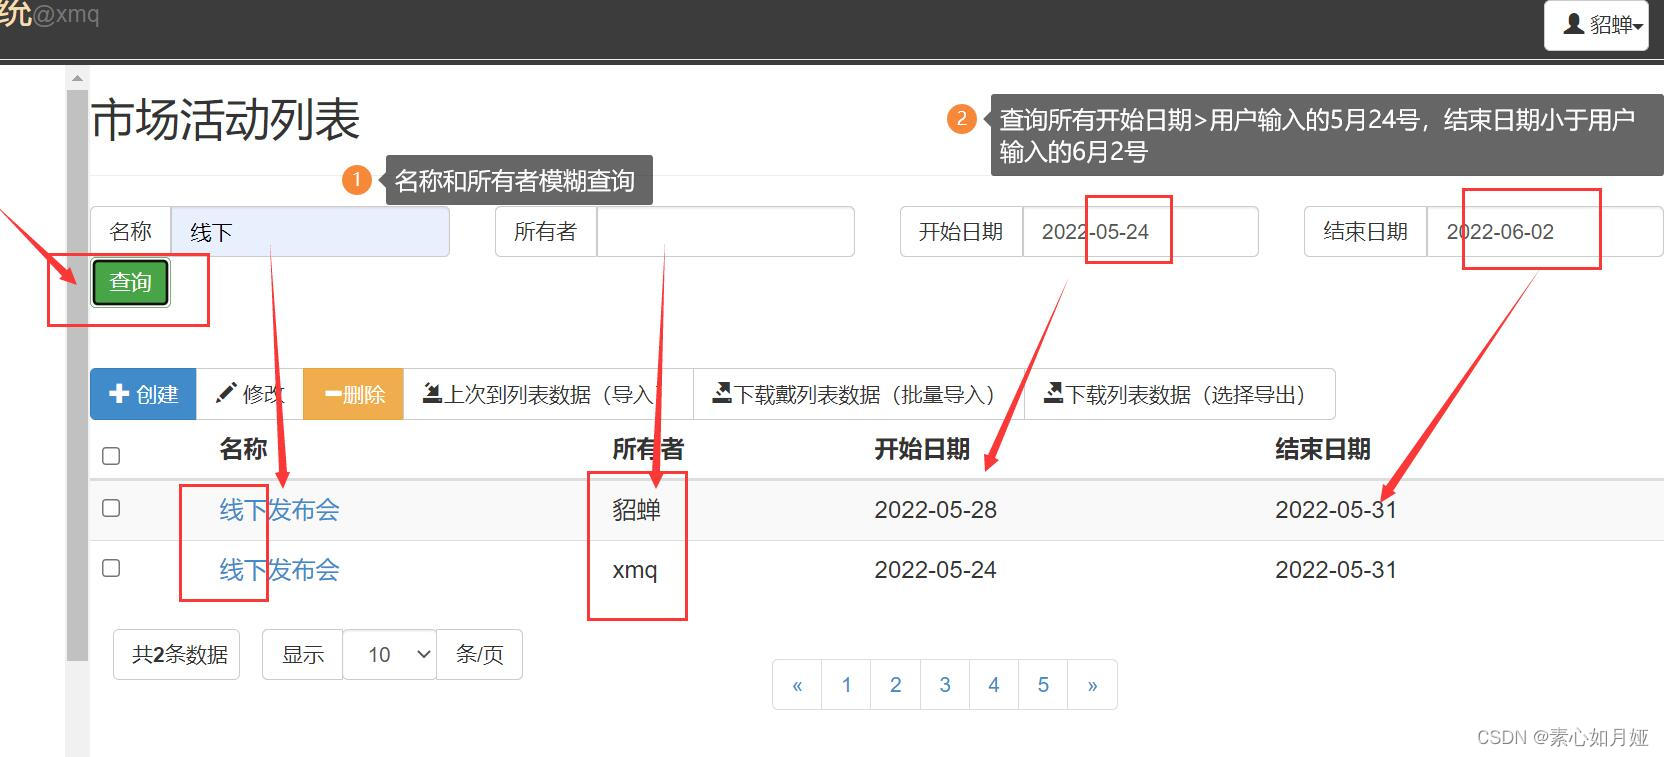The image size is (1664, 757).
Task: Go to previous page with « button
Action: pos(797,685)
